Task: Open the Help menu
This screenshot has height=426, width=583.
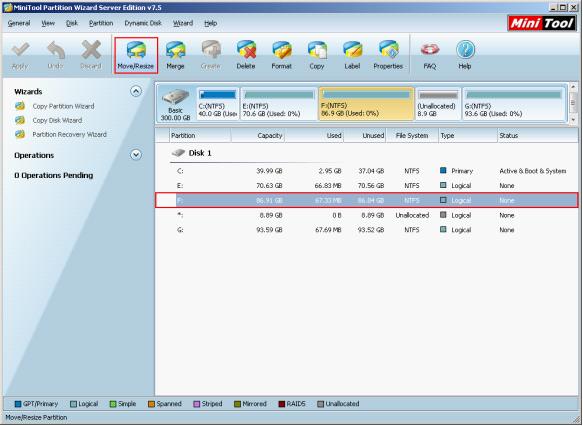Action: point(210,23)
